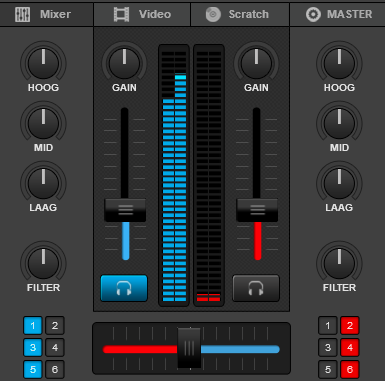The image size is (385, 381).
Task: Click the crossfader handle
Action: coord(189,348)
